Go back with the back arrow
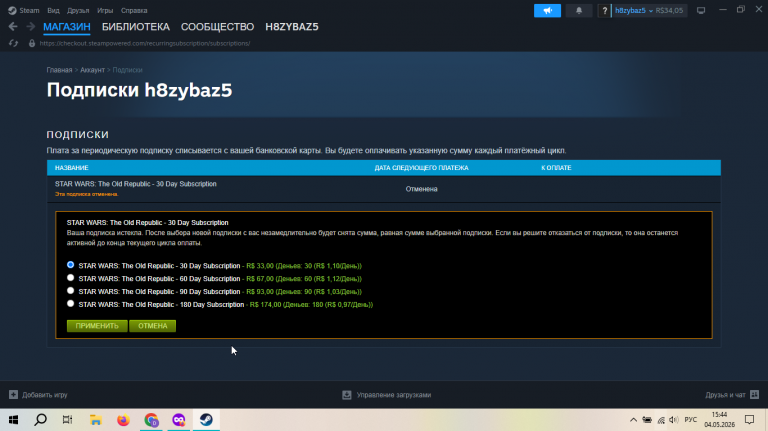The height and width of the screenshot is (431, 768). point(13,26)
